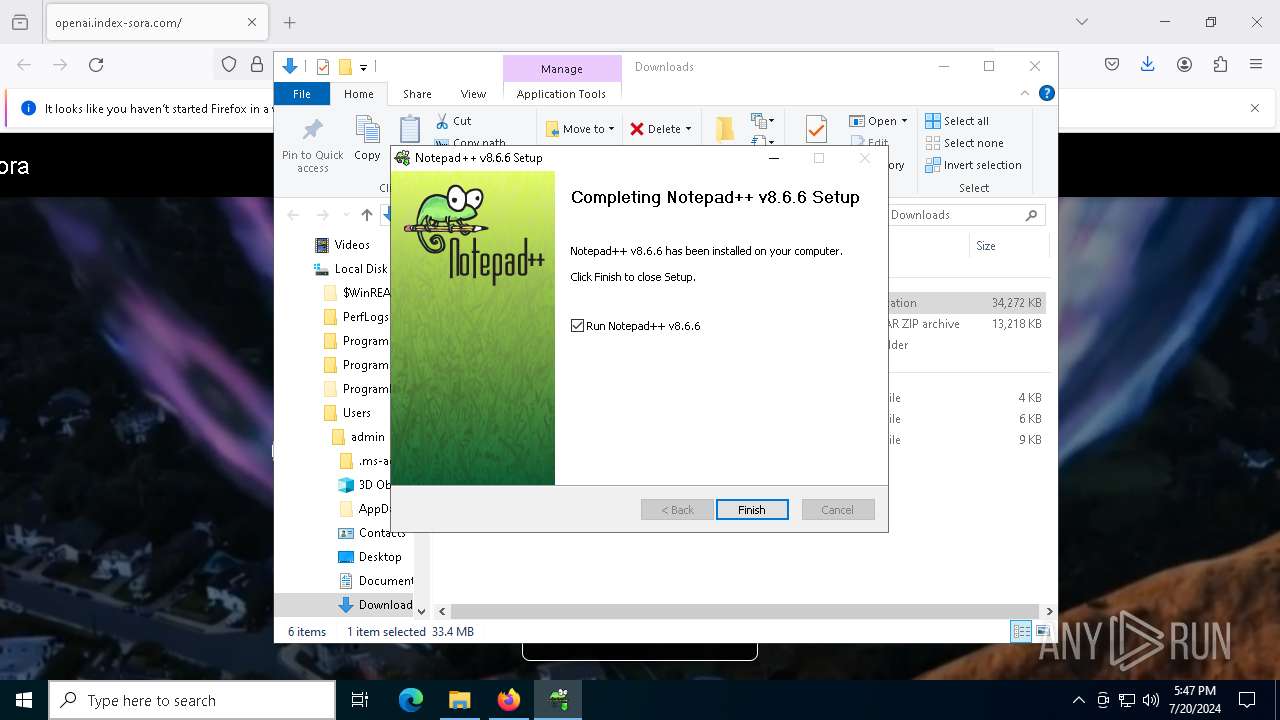The width and height of the screenshot is (1280, 720).
Task: Click Select all in ribbon
Action: coord(957,121)
